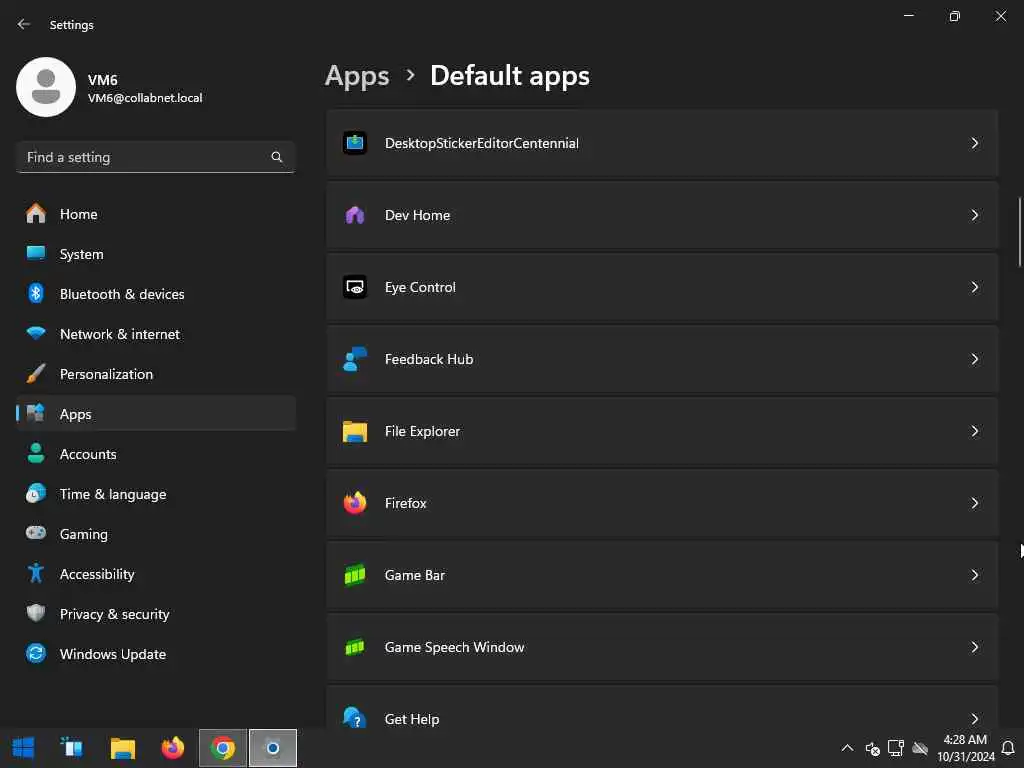
Task: Click the Game Bar icon
Action: pyautogui.click(x=354, y=575)
